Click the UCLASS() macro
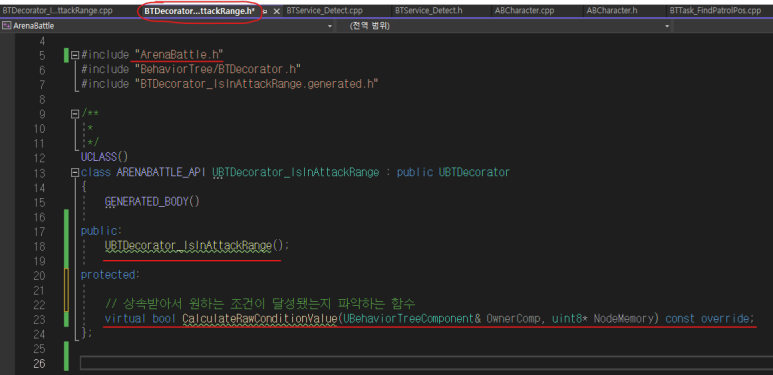 [x=105, y=157]
